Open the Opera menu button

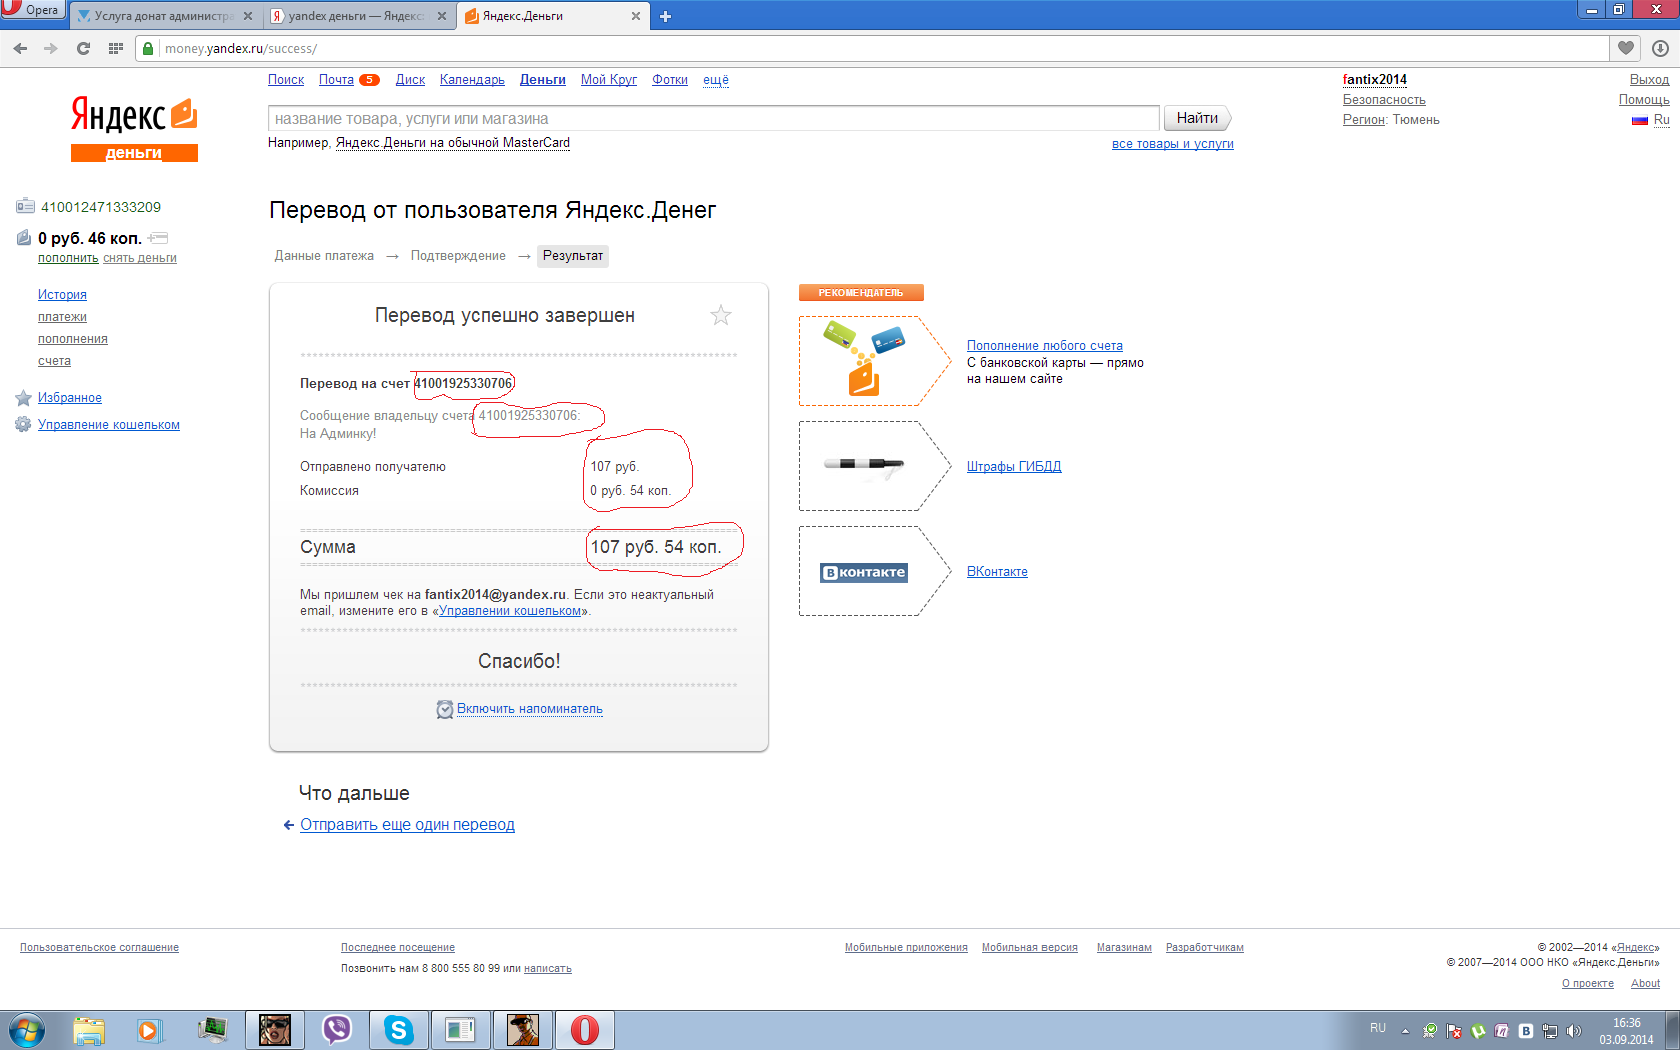tap(32, 10)
